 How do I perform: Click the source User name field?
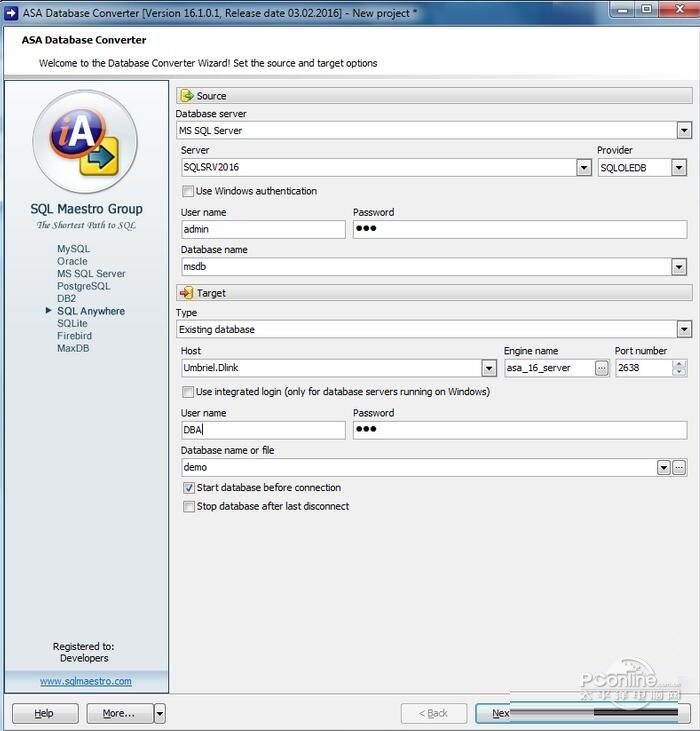(x=263, y=229)
